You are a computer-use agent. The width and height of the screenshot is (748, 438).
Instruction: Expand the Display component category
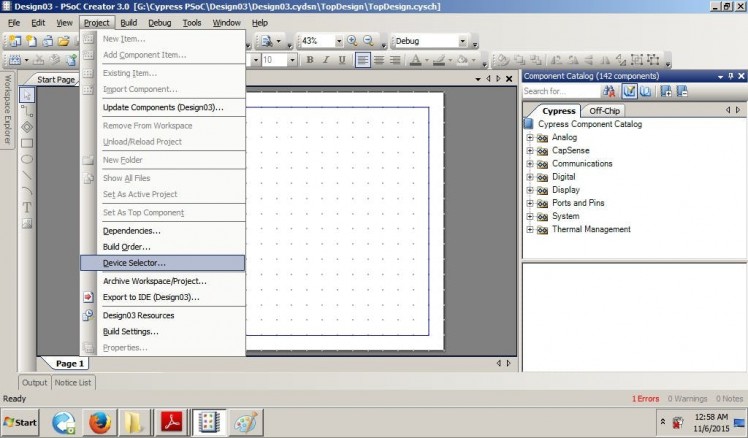coord(530,190)
